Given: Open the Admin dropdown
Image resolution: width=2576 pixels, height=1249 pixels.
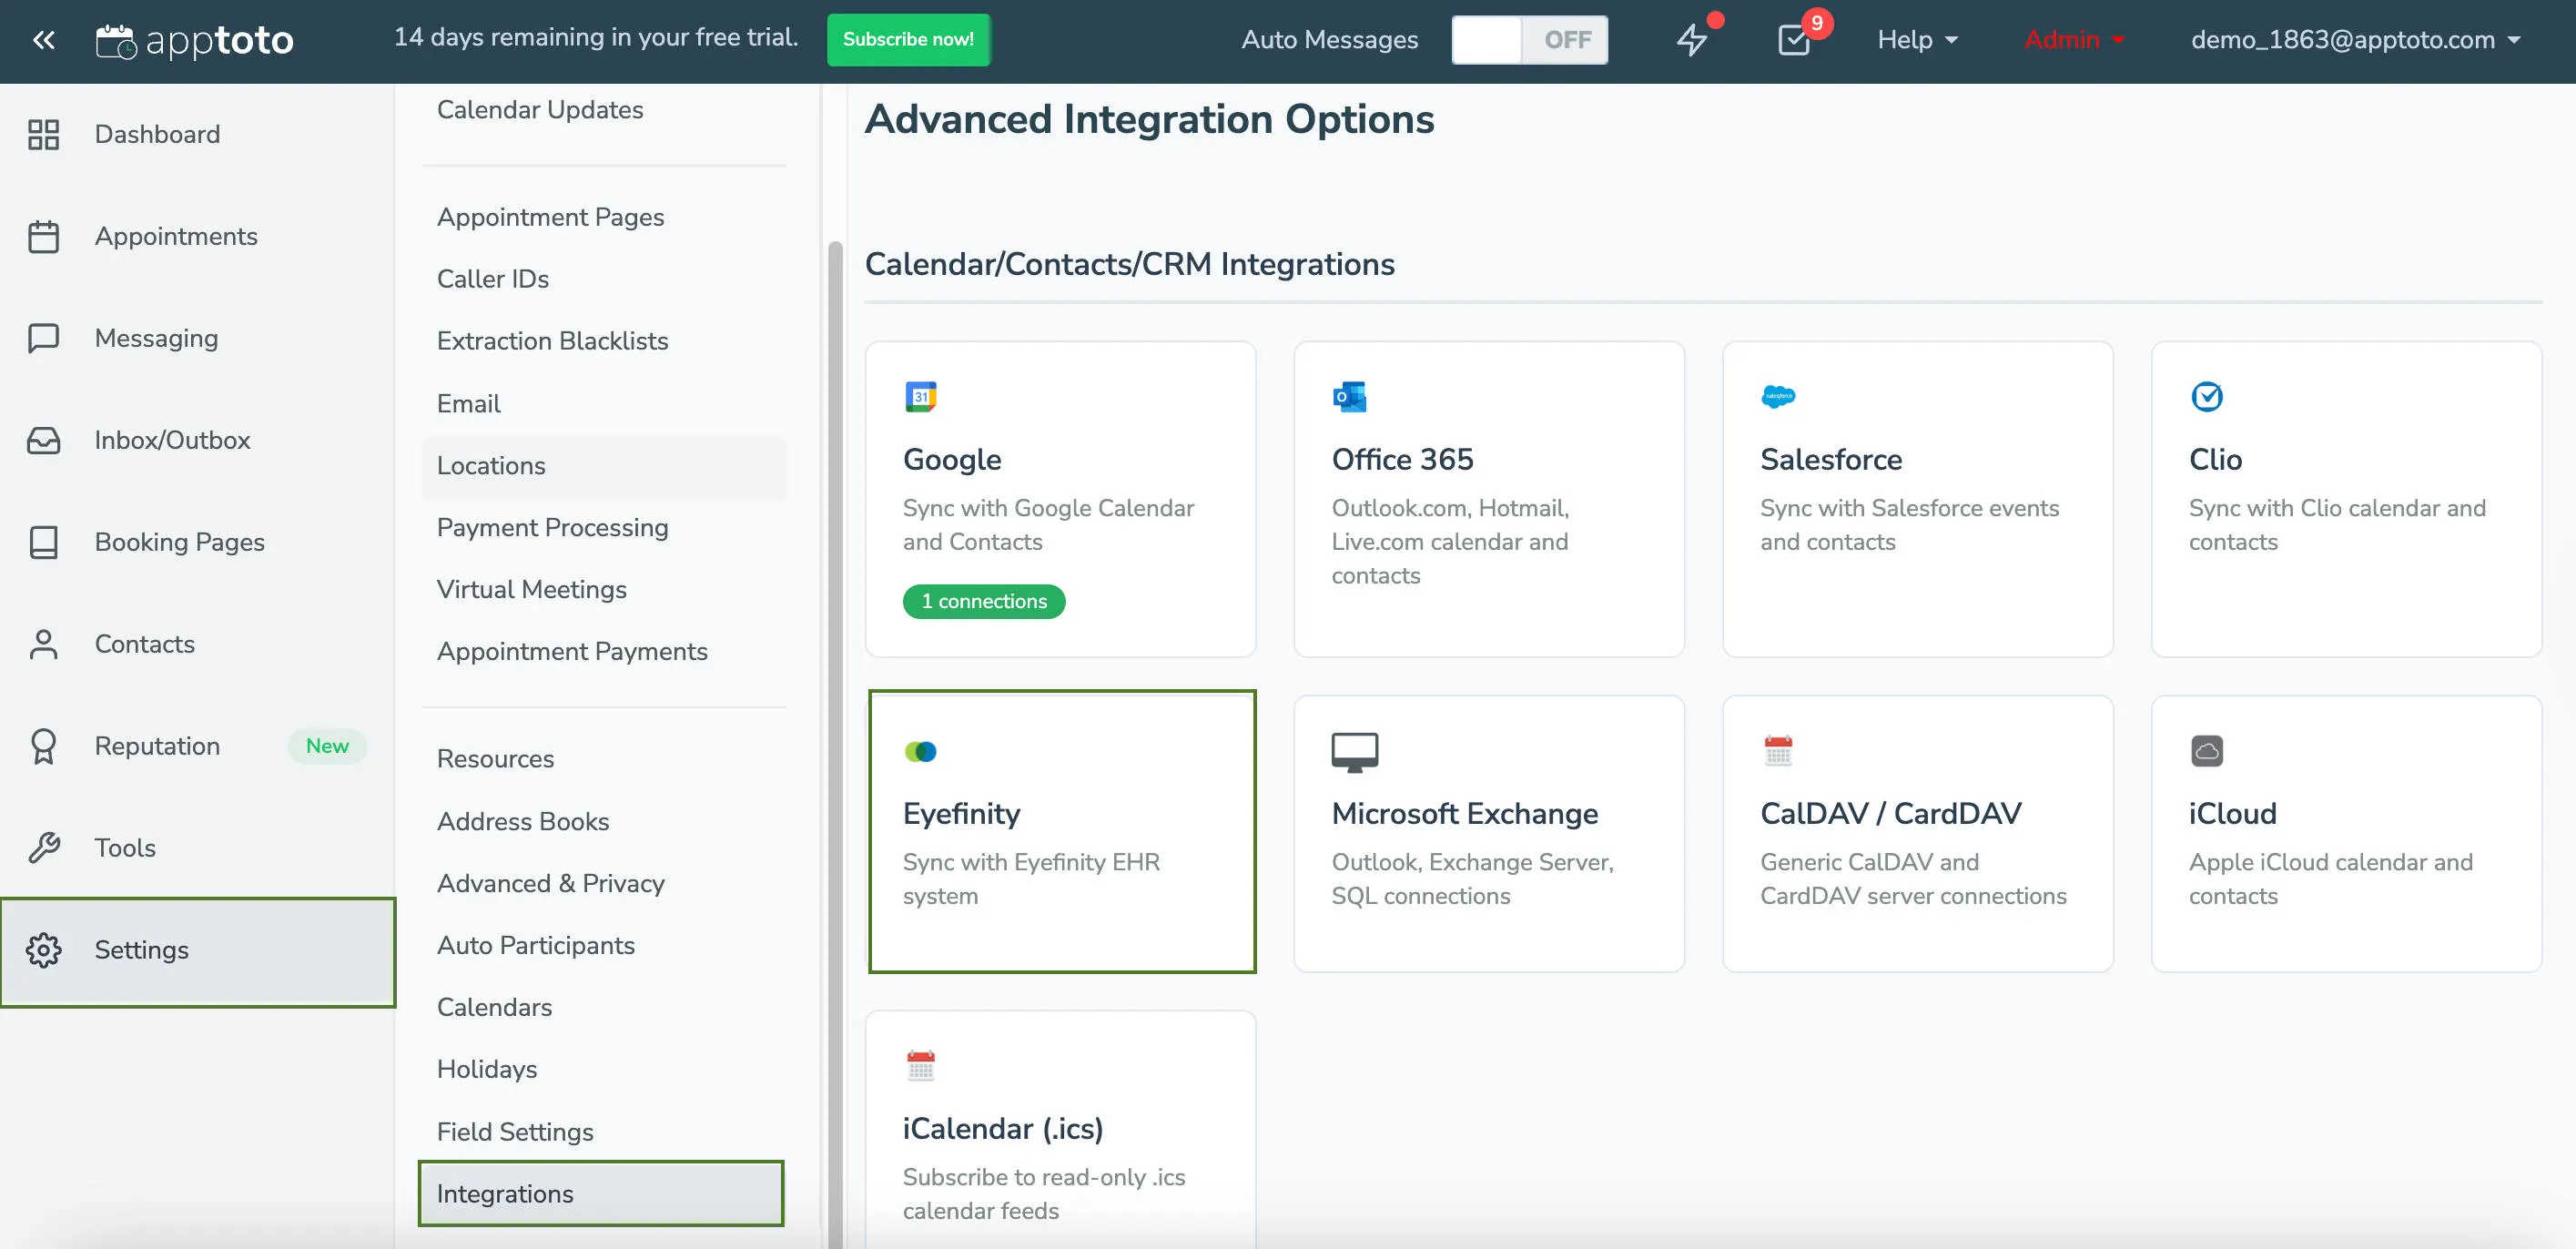Looking at the screenshot, I should 2072,40.
